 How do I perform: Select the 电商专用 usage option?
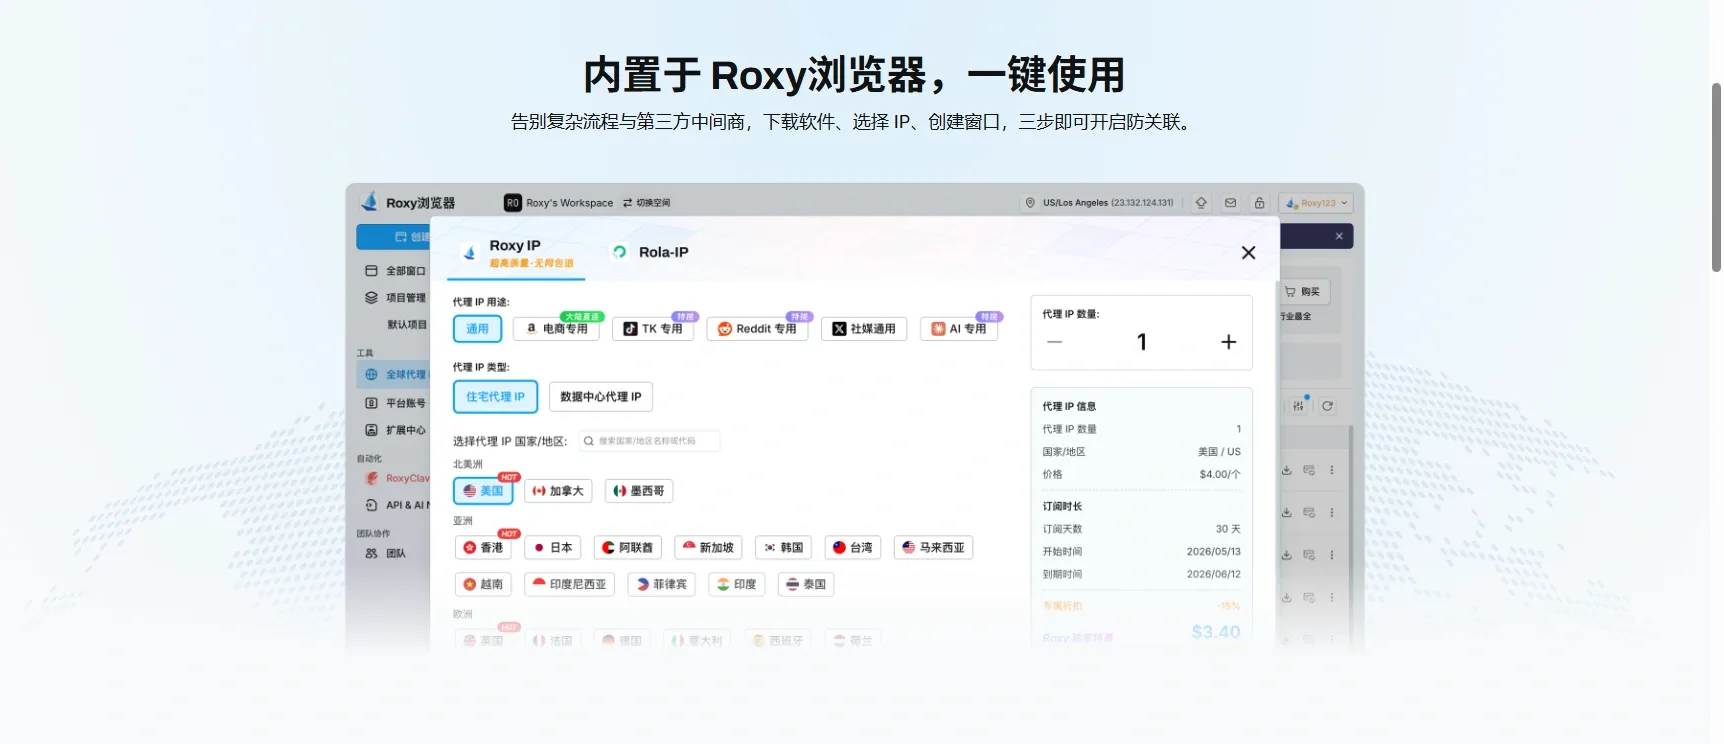[x=557, y=329]
